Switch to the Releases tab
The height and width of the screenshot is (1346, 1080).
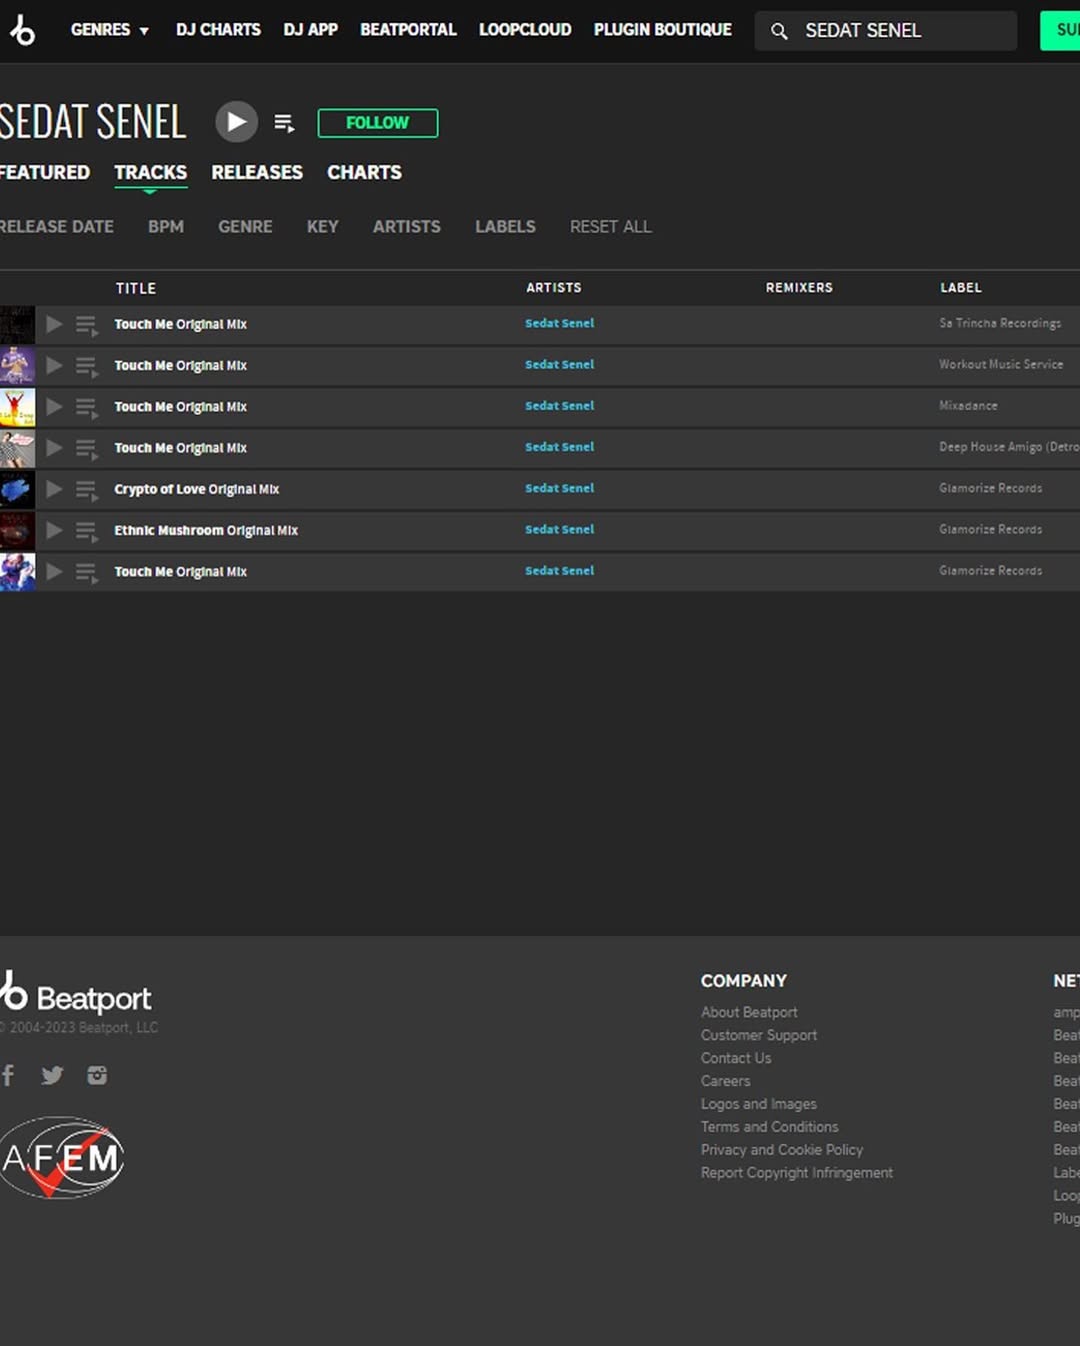click(257, 172)
